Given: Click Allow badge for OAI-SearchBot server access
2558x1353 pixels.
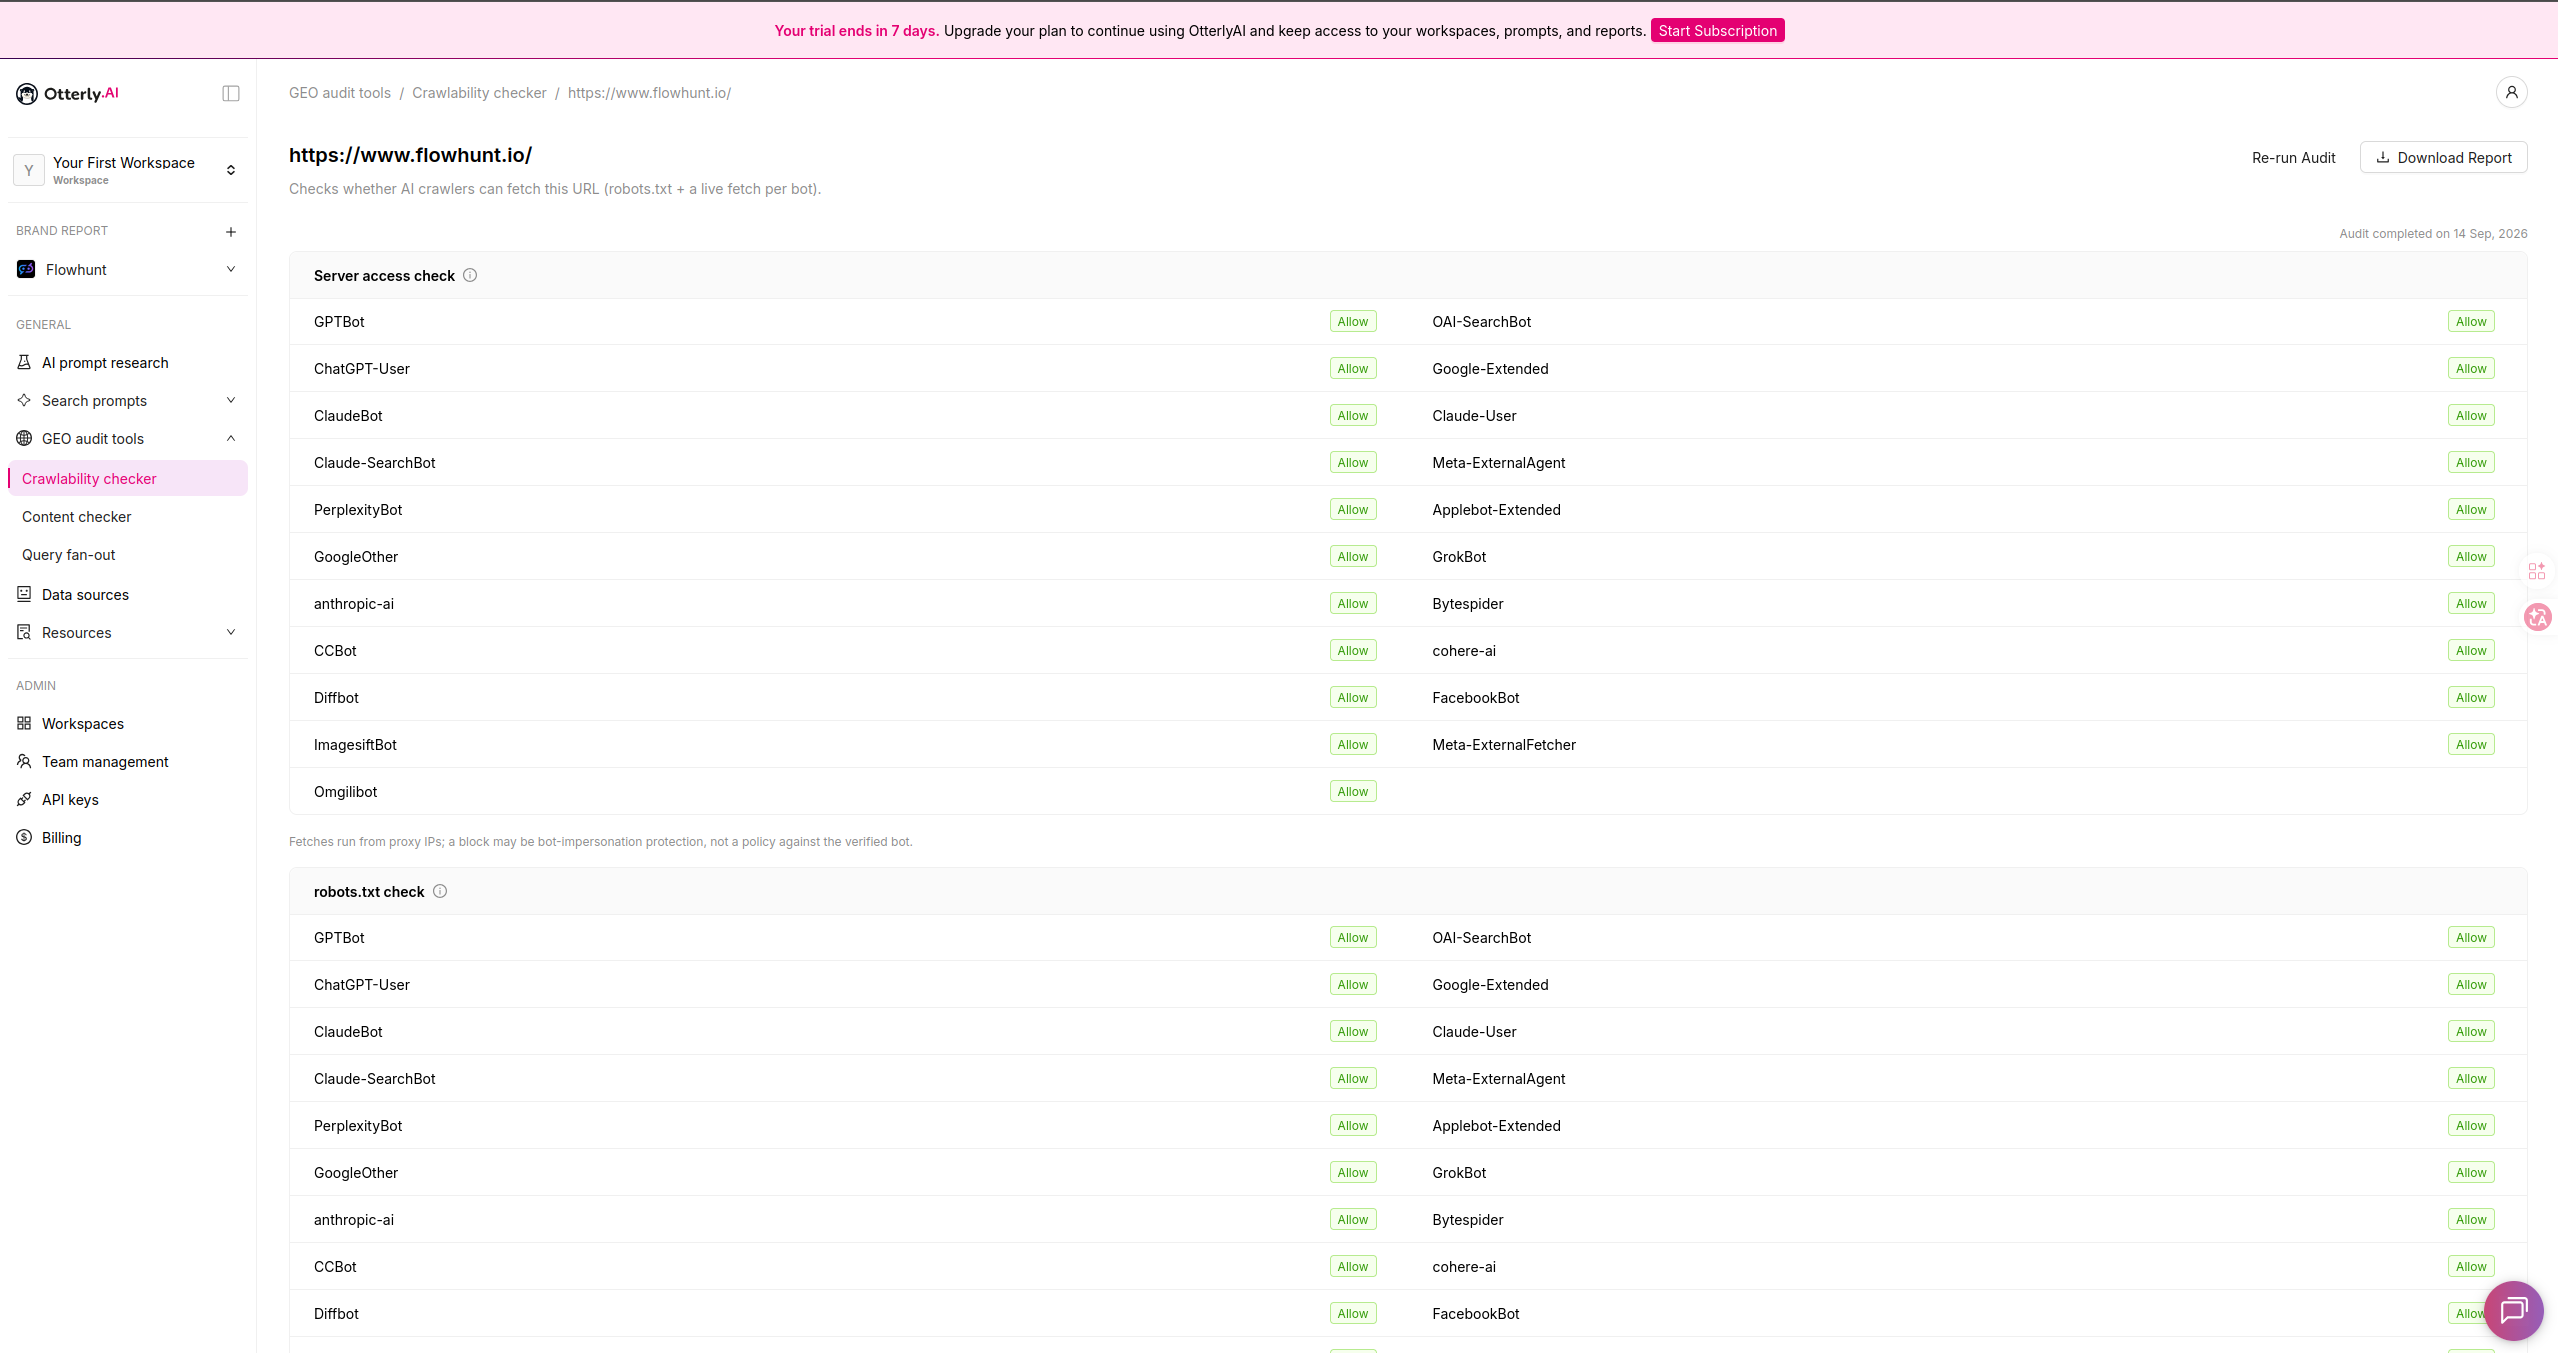Looking at the screenshot, I should [2470, 321].
